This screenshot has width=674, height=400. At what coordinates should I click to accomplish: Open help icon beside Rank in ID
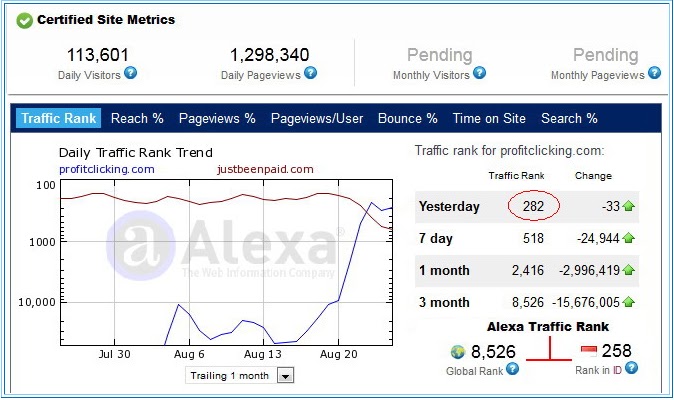click(x=631, y=368)
